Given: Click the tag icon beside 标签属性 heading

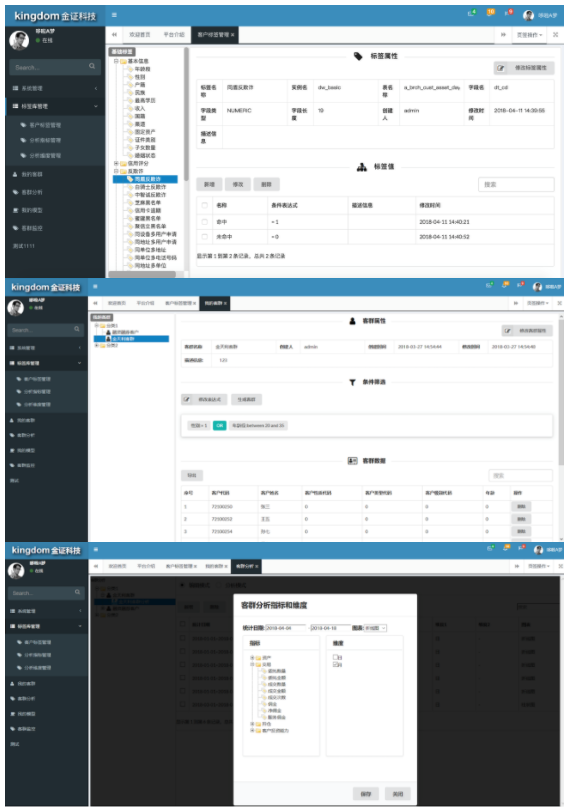Looking at the screenshot, I should (x=358, y=56).
